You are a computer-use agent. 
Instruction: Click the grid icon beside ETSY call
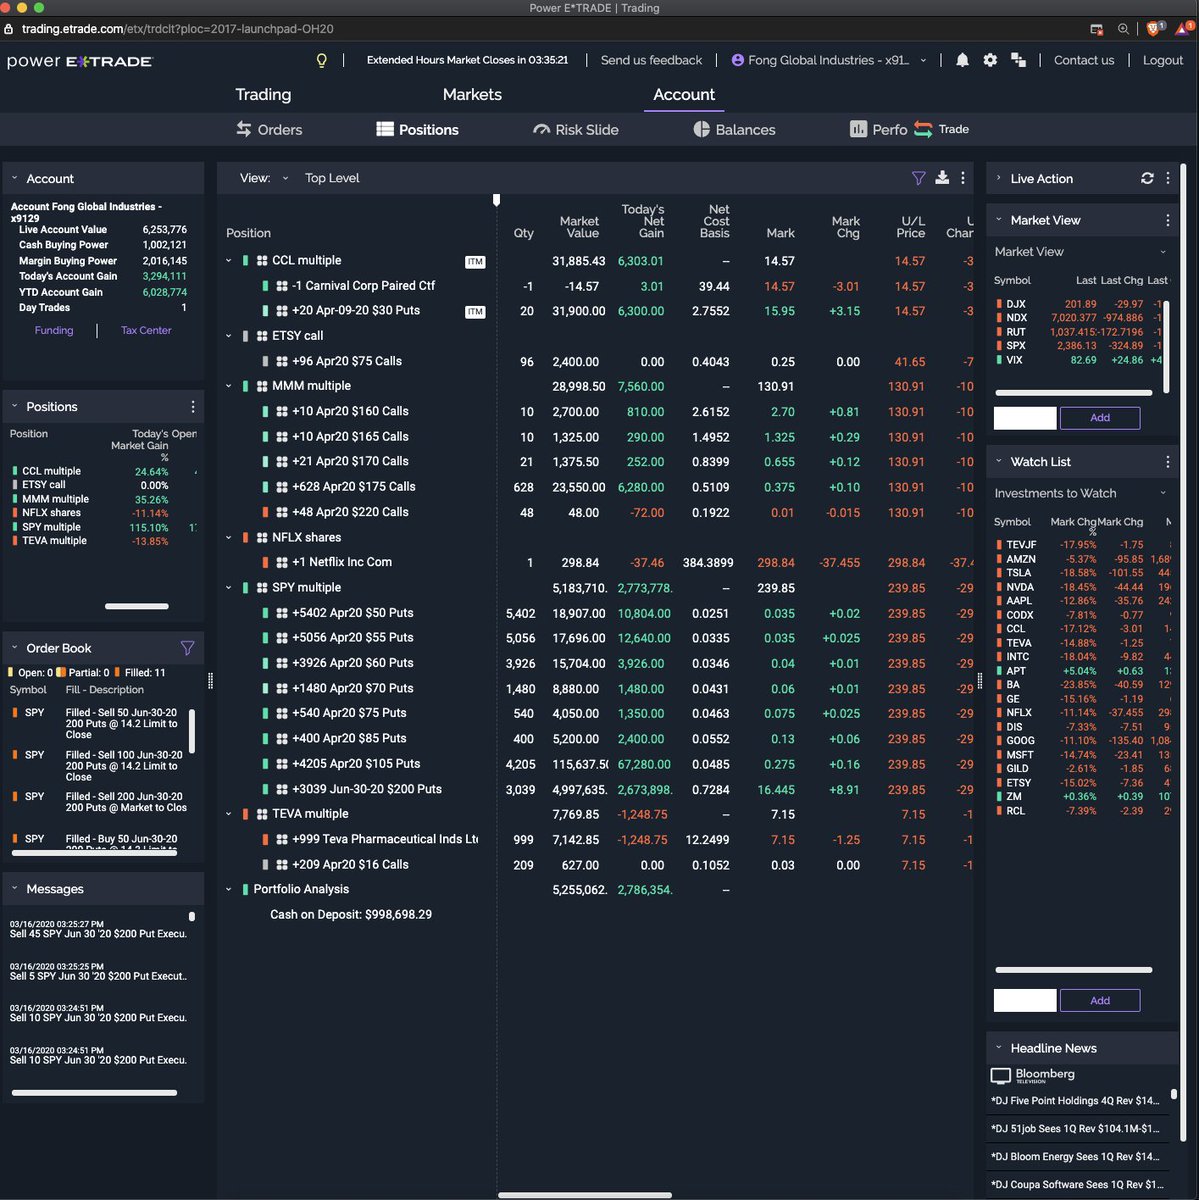(x=262, y=336)
